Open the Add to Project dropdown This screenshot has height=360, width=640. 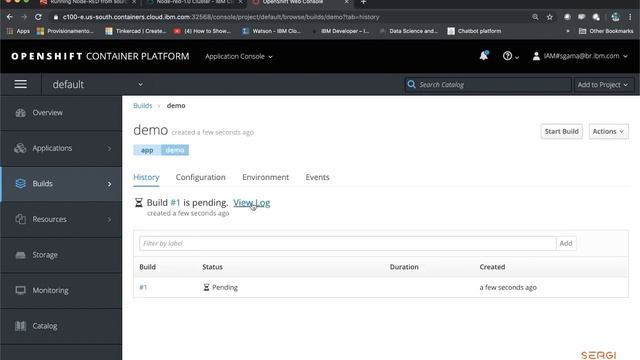pyautogui.click(x=602, y=84)
